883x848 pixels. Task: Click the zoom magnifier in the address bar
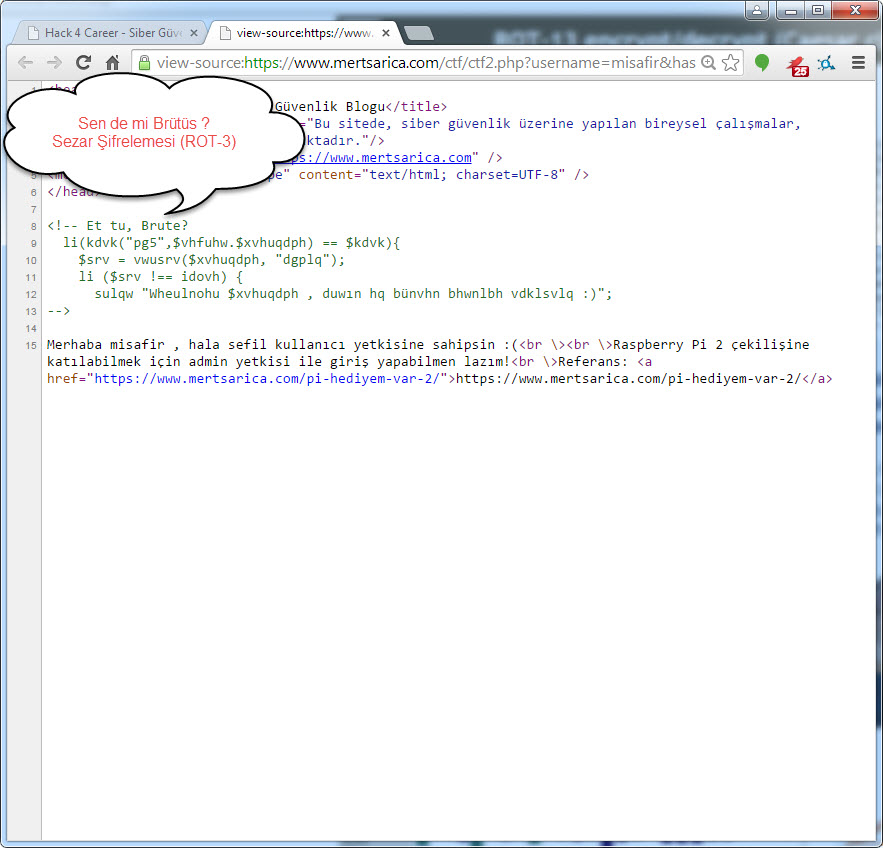tap(708, 63)
